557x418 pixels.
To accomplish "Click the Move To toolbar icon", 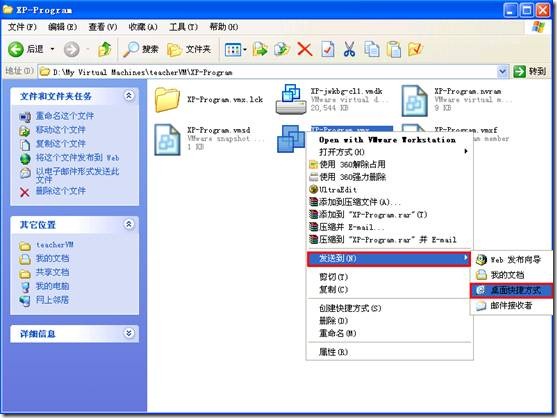I will (x=260, y=49).
